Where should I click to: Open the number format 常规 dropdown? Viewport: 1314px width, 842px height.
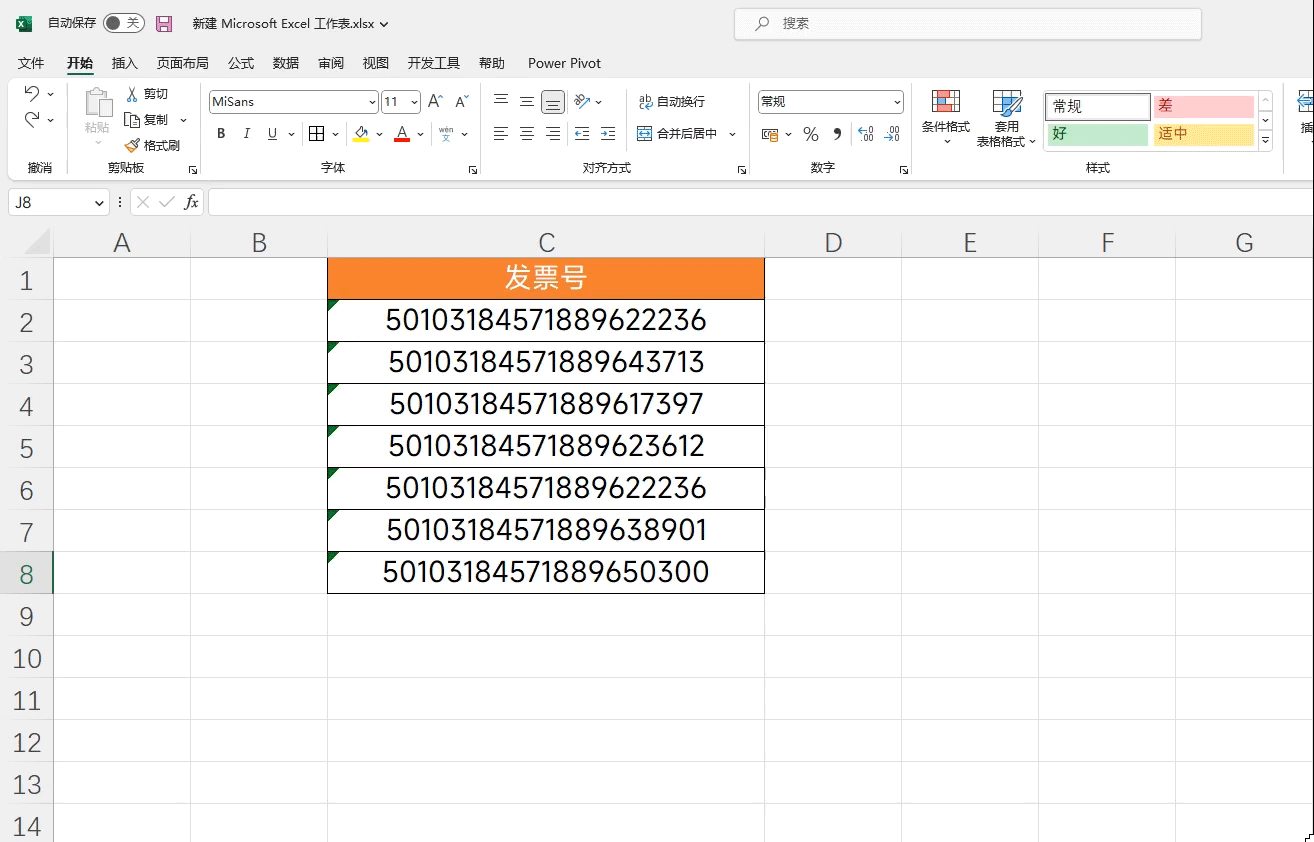point(897,101)
